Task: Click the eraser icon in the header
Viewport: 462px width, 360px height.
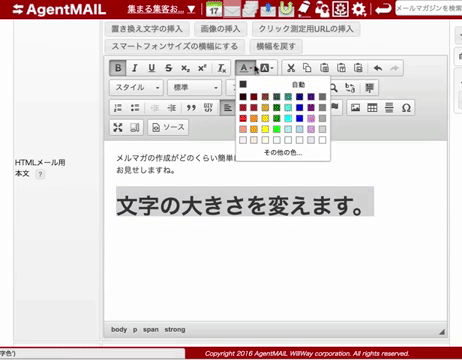Action: point(304,9)
